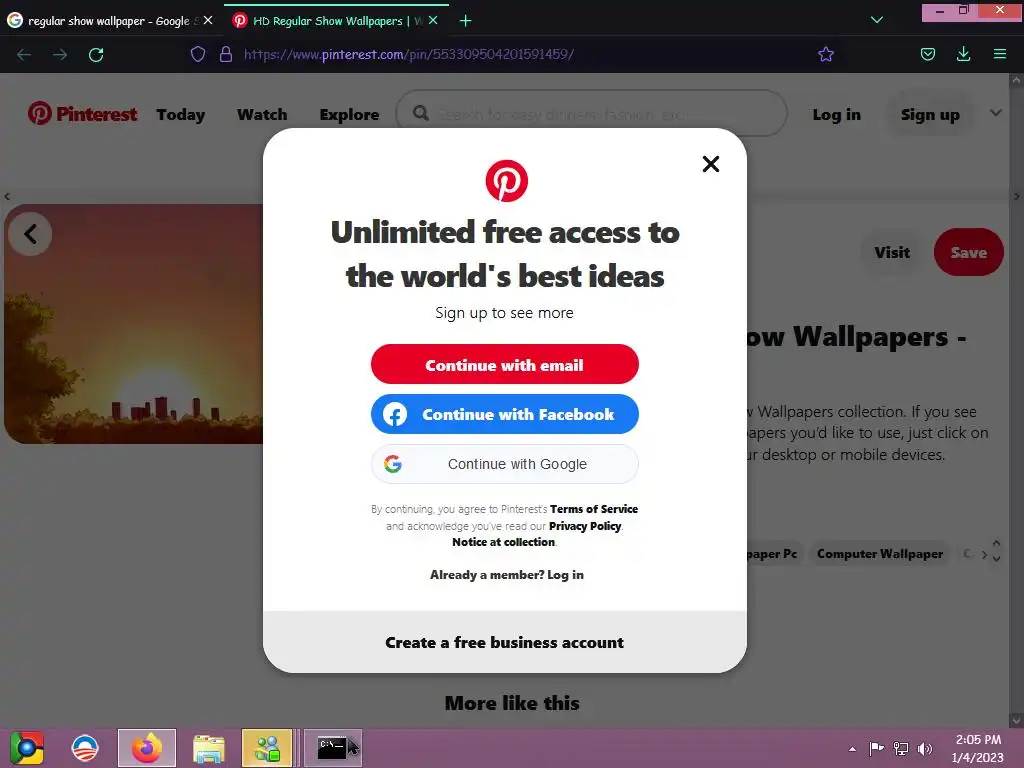Reload the current page
This screenshot has width=1024, height=768.
point(96,54)
